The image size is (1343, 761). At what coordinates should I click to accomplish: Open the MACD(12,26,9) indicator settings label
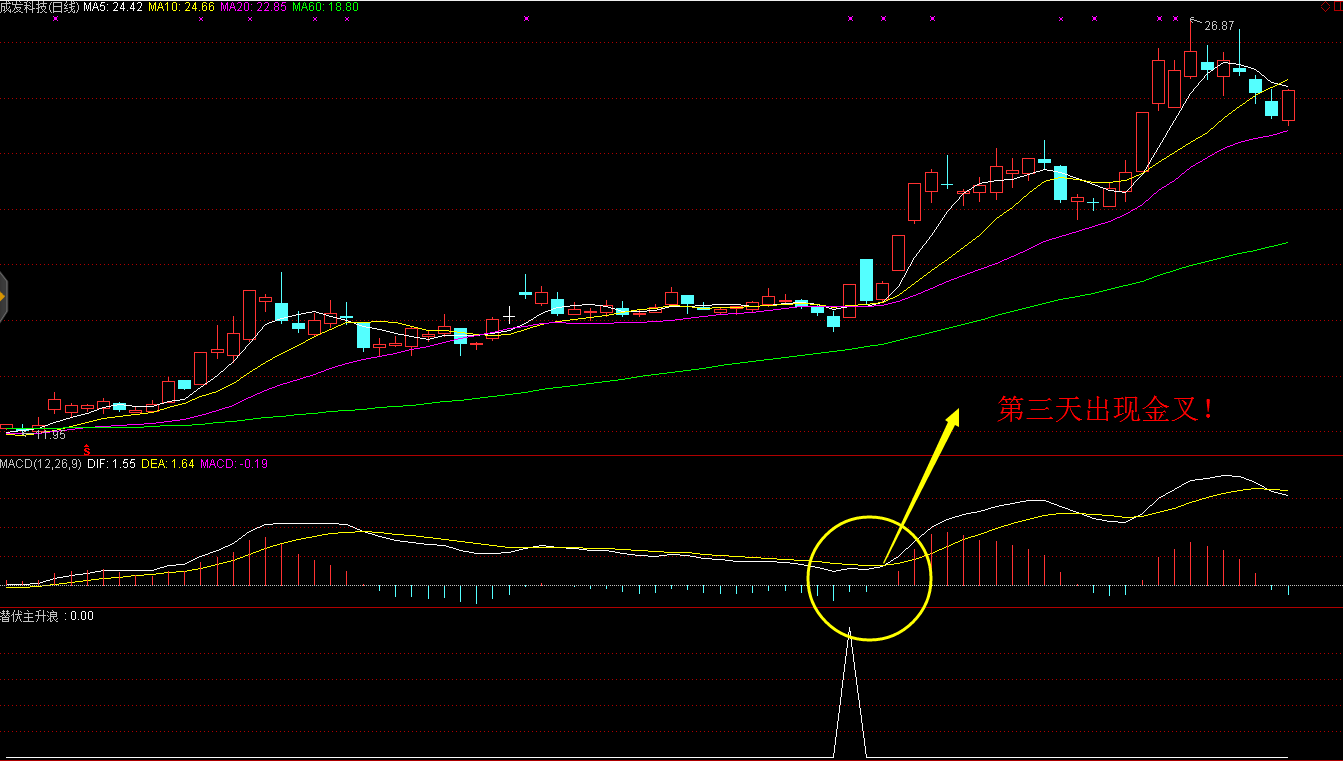[x=41, y=464]
